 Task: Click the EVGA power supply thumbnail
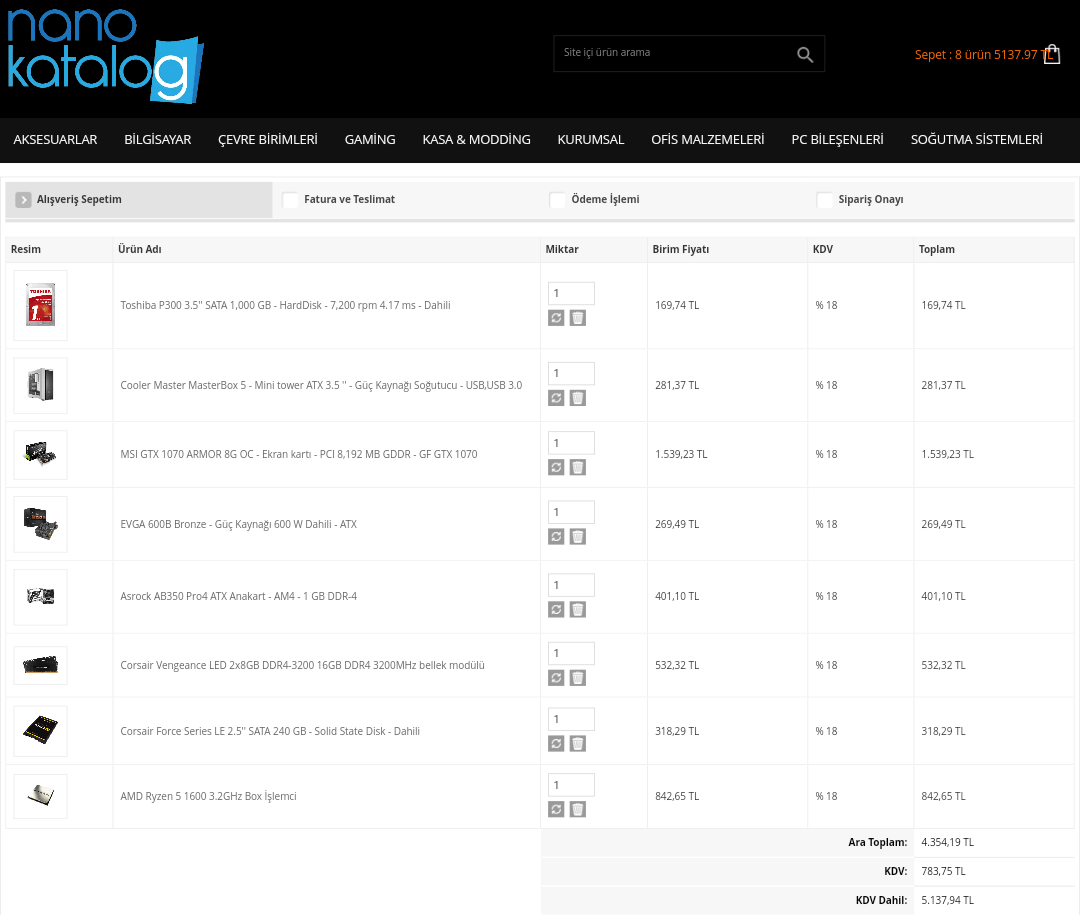(x=41, y=524)
